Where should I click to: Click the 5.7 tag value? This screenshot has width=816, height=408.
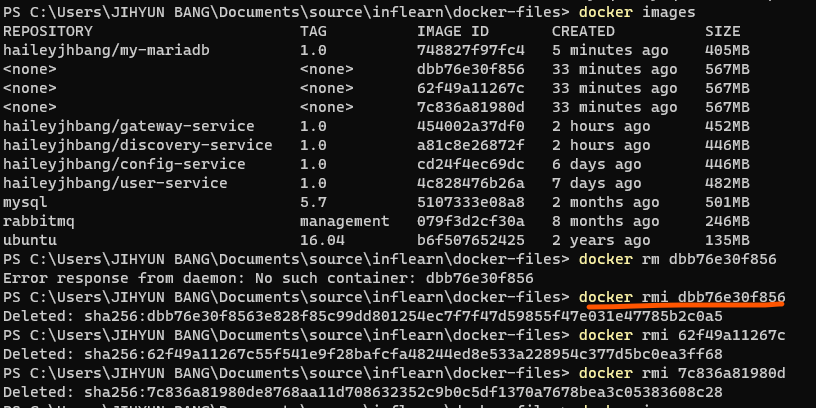[x=313, y=202]
